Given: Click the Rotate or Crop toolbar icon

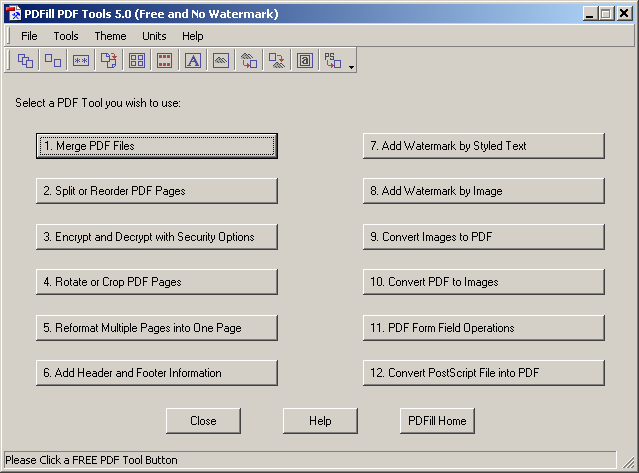Looking at the screenshot, I should [x=109, y=61].
